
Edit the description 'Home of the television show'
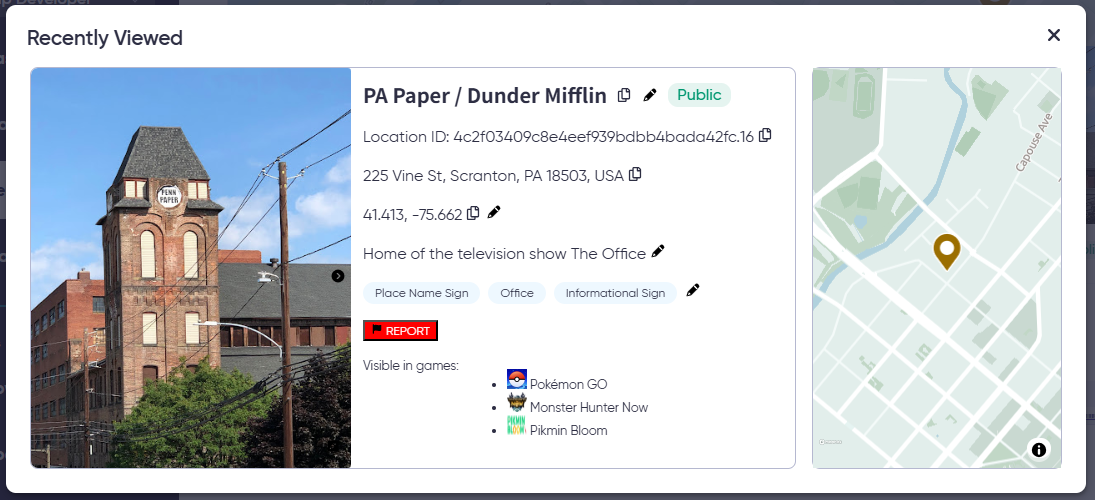coord(658,251)
